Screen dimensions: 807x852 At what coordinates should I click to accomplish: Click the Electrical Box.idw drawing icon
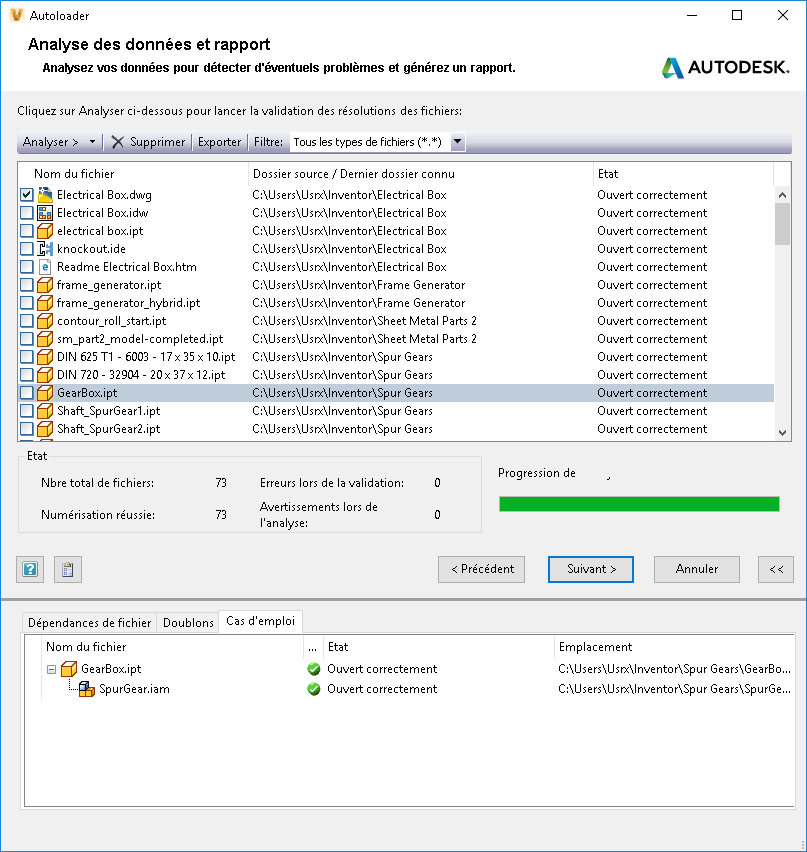click(45, 212)
